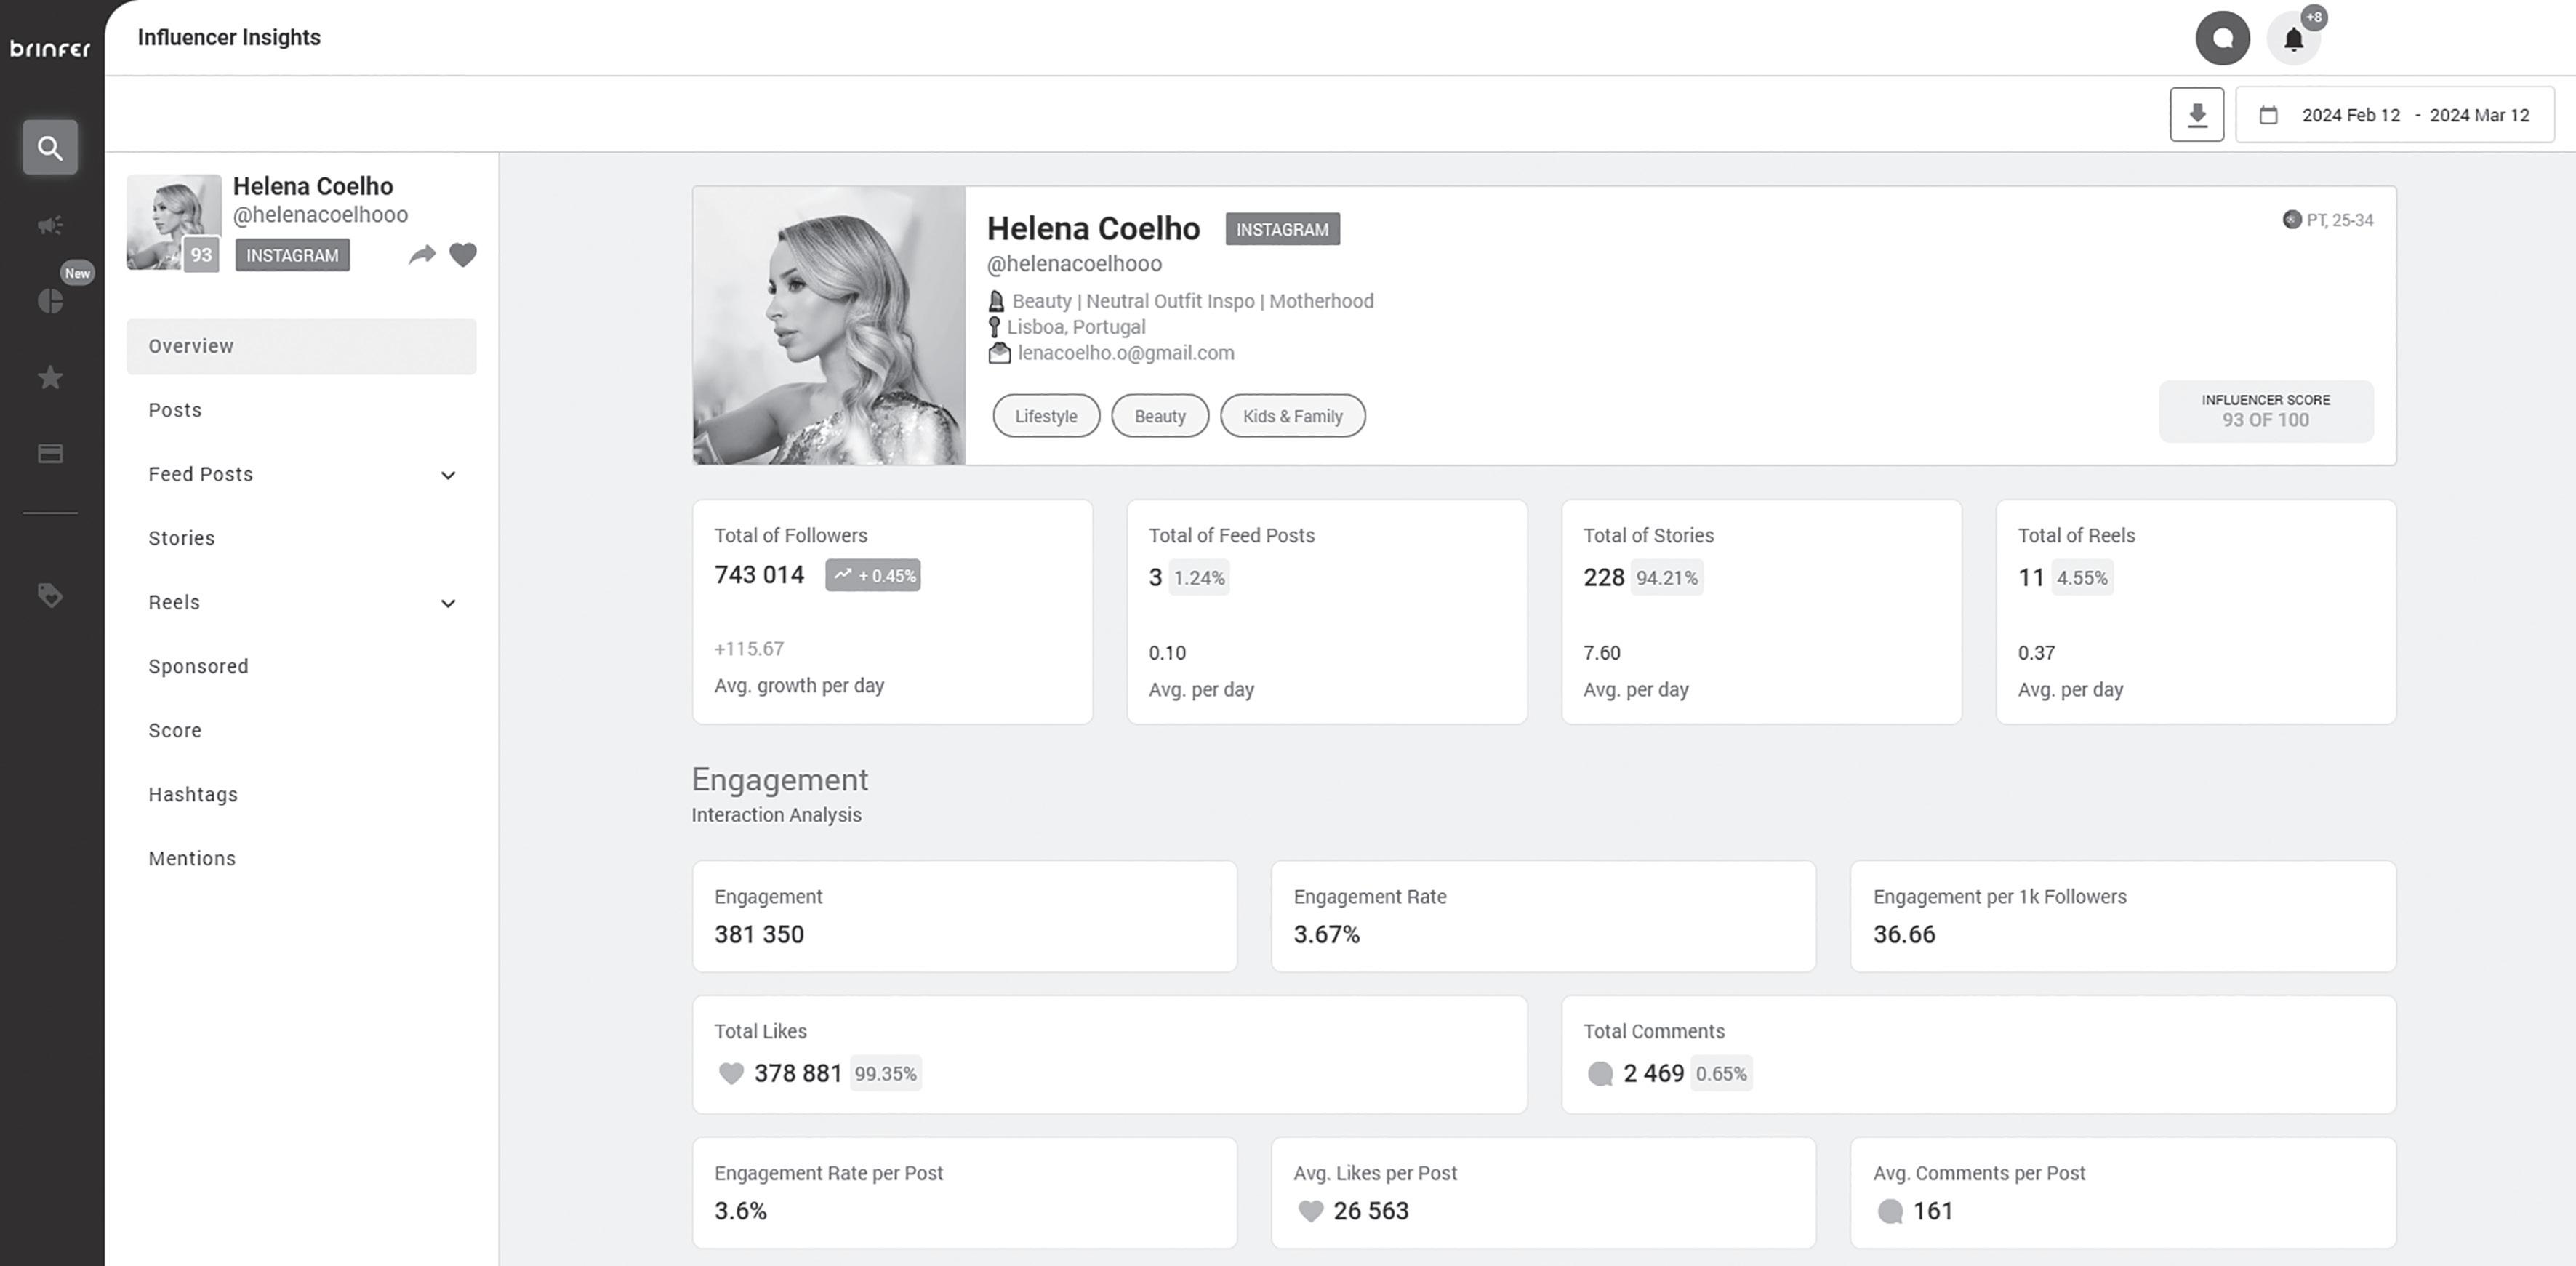Expand the Feed Posts submenu chevron

[448, 475]
